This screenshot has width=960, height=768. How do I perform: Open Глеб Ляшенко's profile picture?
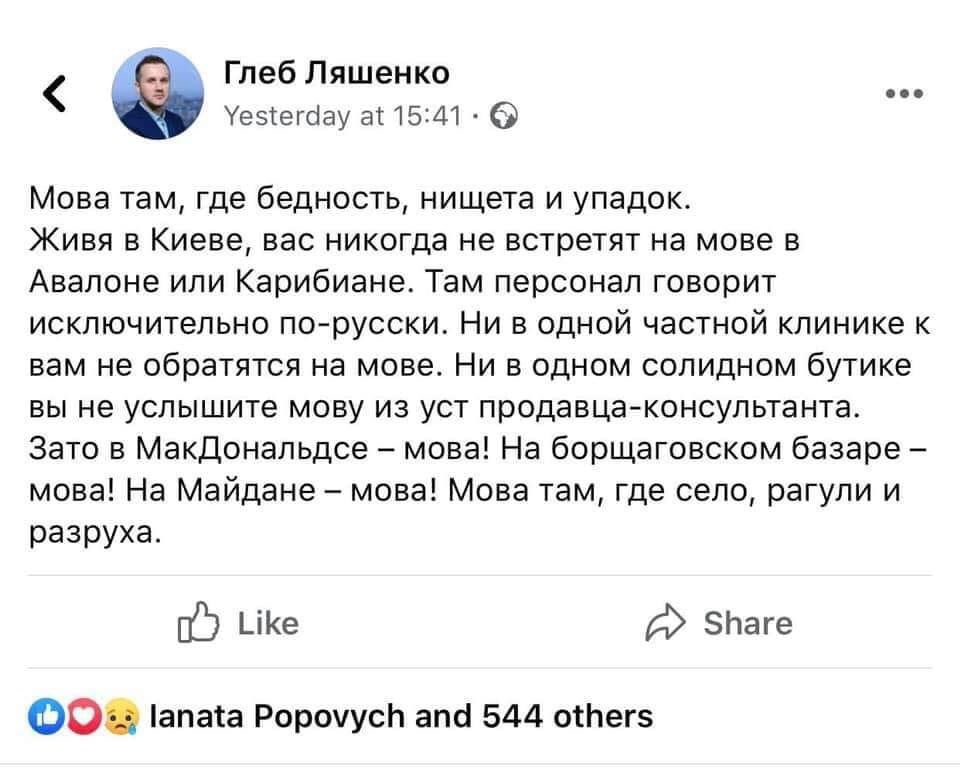[x=162, y=94]
